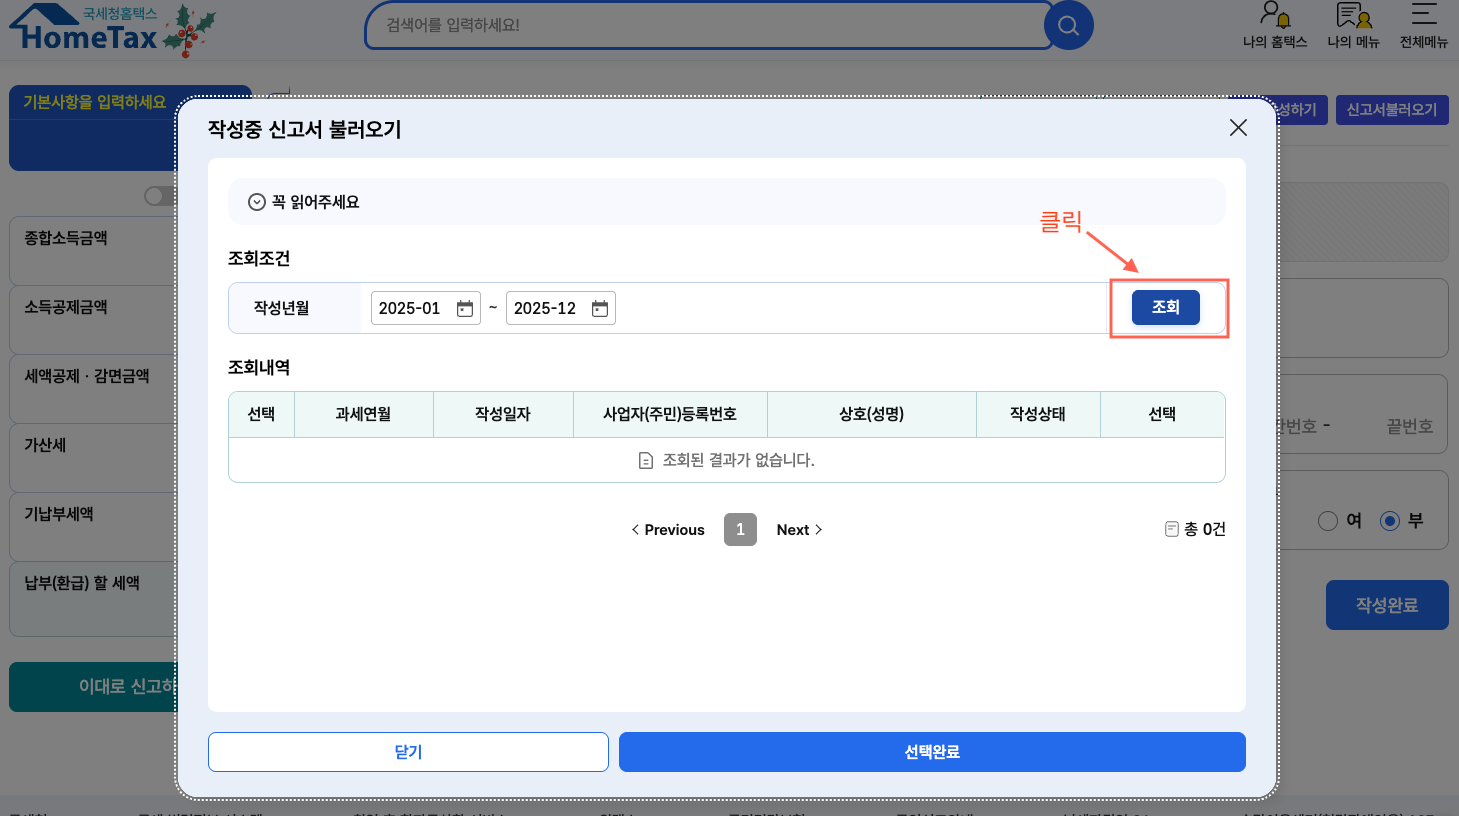Go to Next results page
This screenshot has width=1459, height=816.
[799, 530]
